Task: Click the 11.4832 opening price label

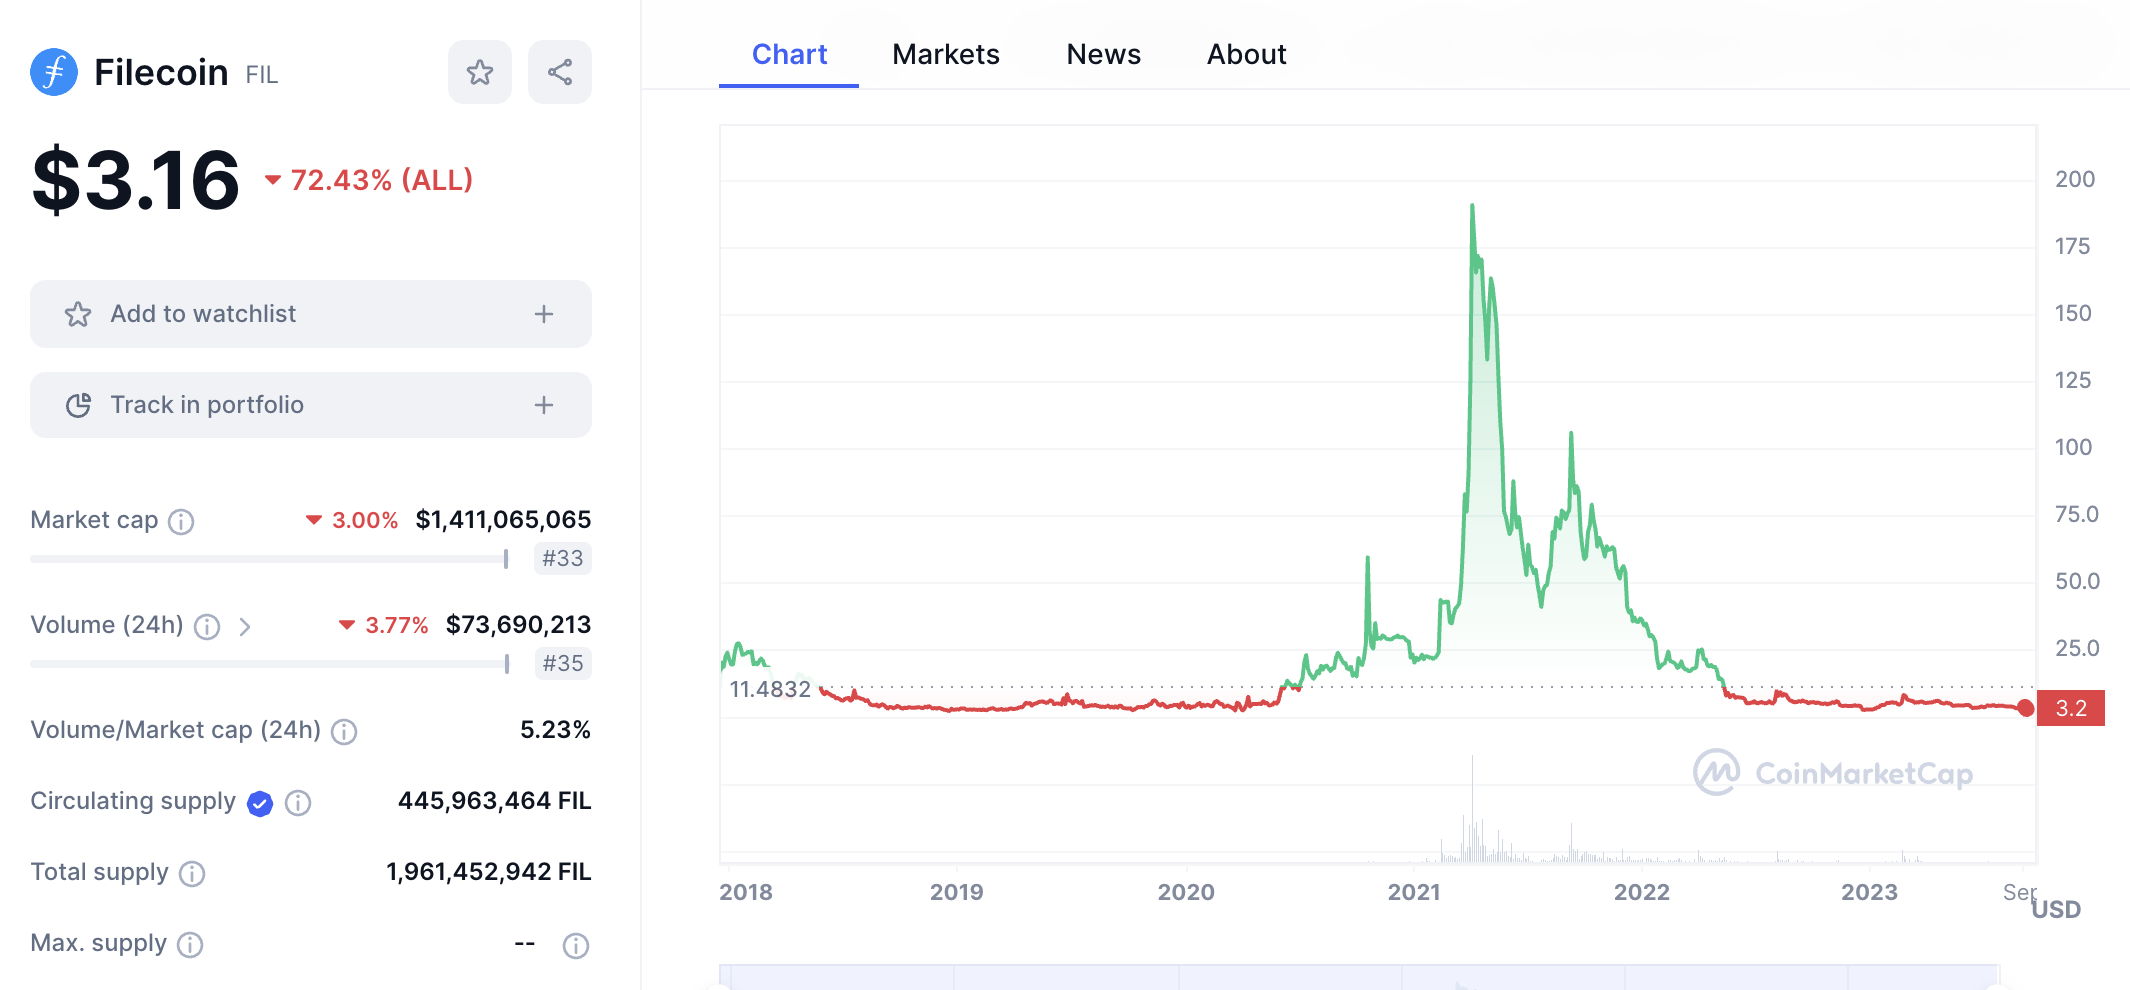Action: pos(770,689)
